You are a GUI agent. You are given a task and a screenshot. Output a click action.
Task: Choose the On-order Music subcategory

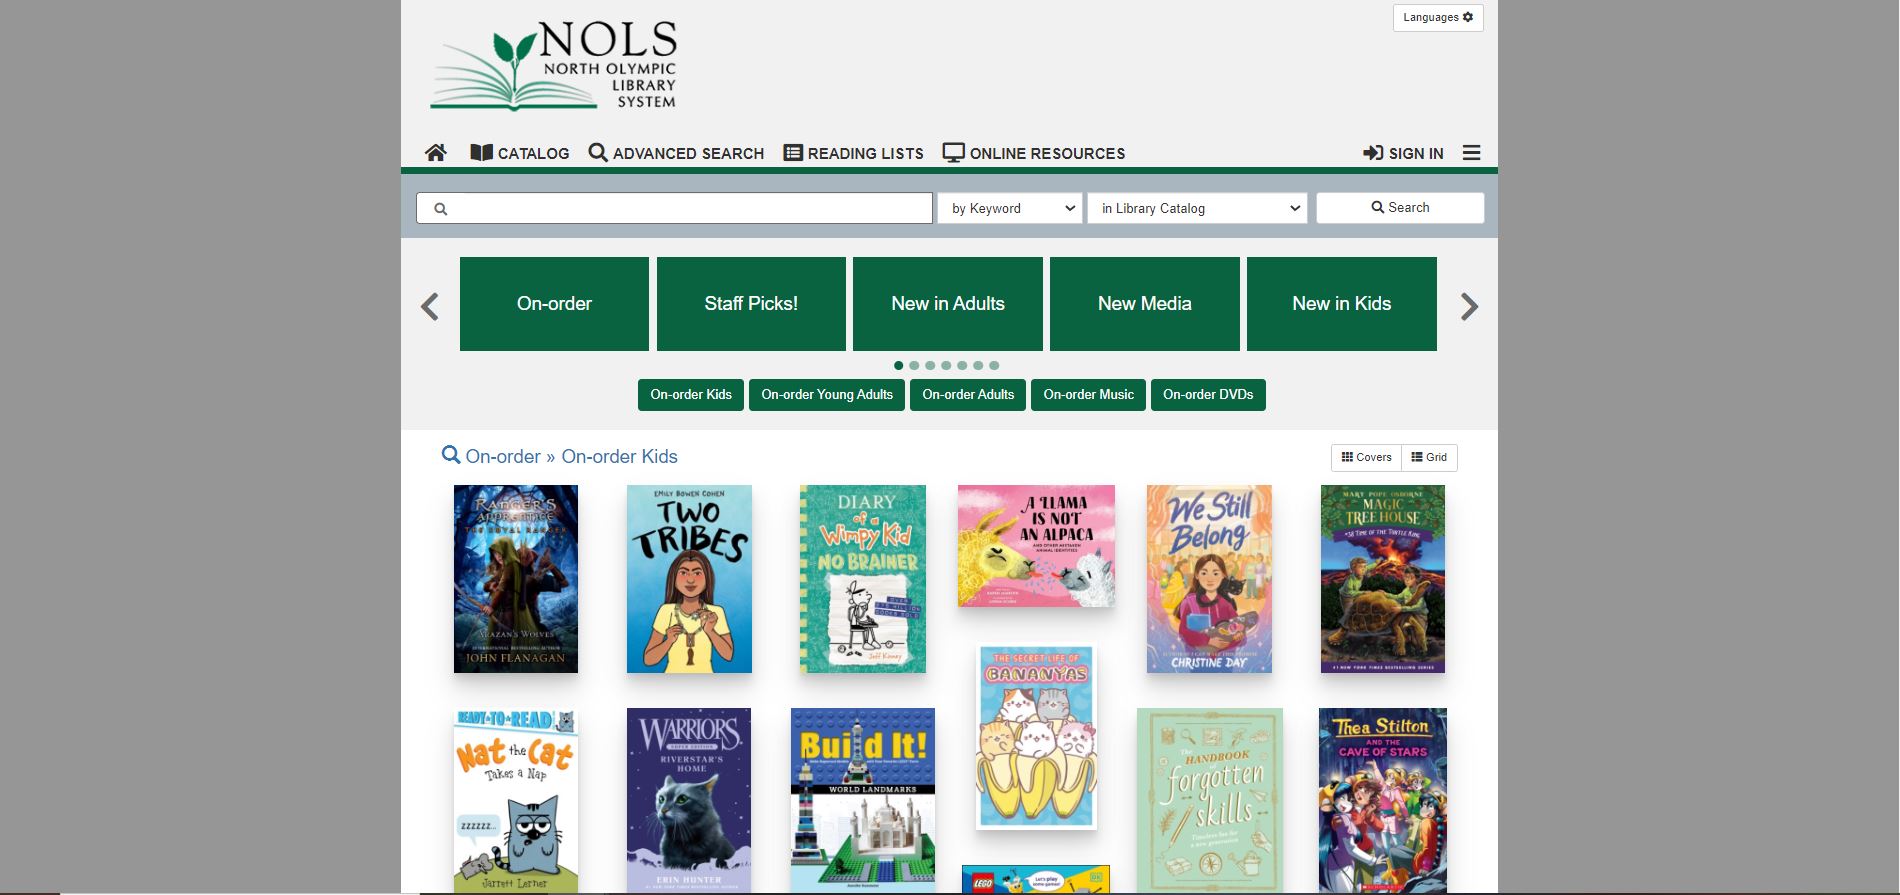pyautogui.click(x=1088, y=395)
